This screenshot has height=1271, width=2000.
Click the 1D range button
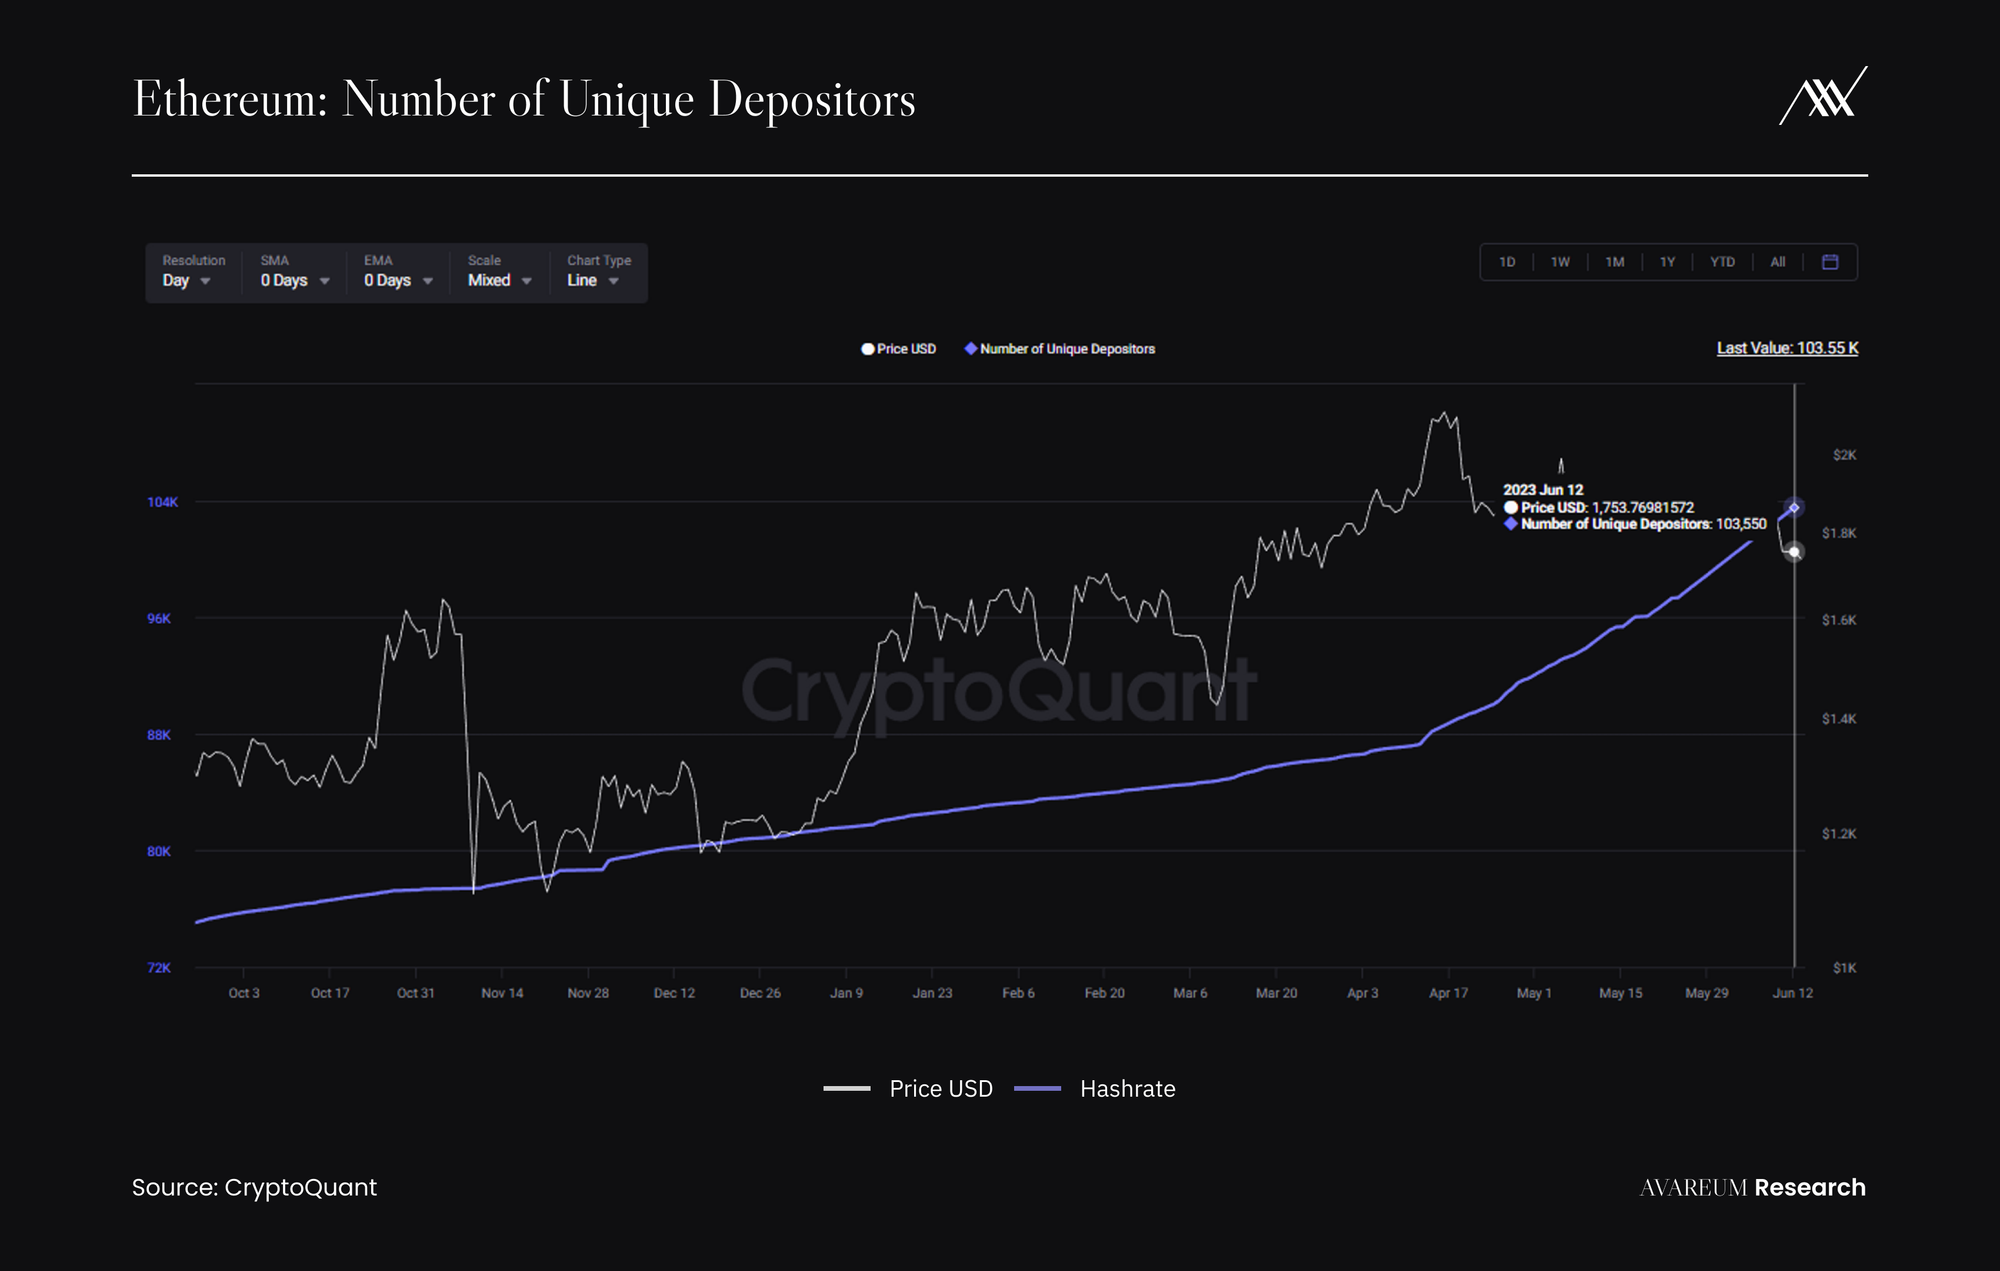pos(1507,262)
